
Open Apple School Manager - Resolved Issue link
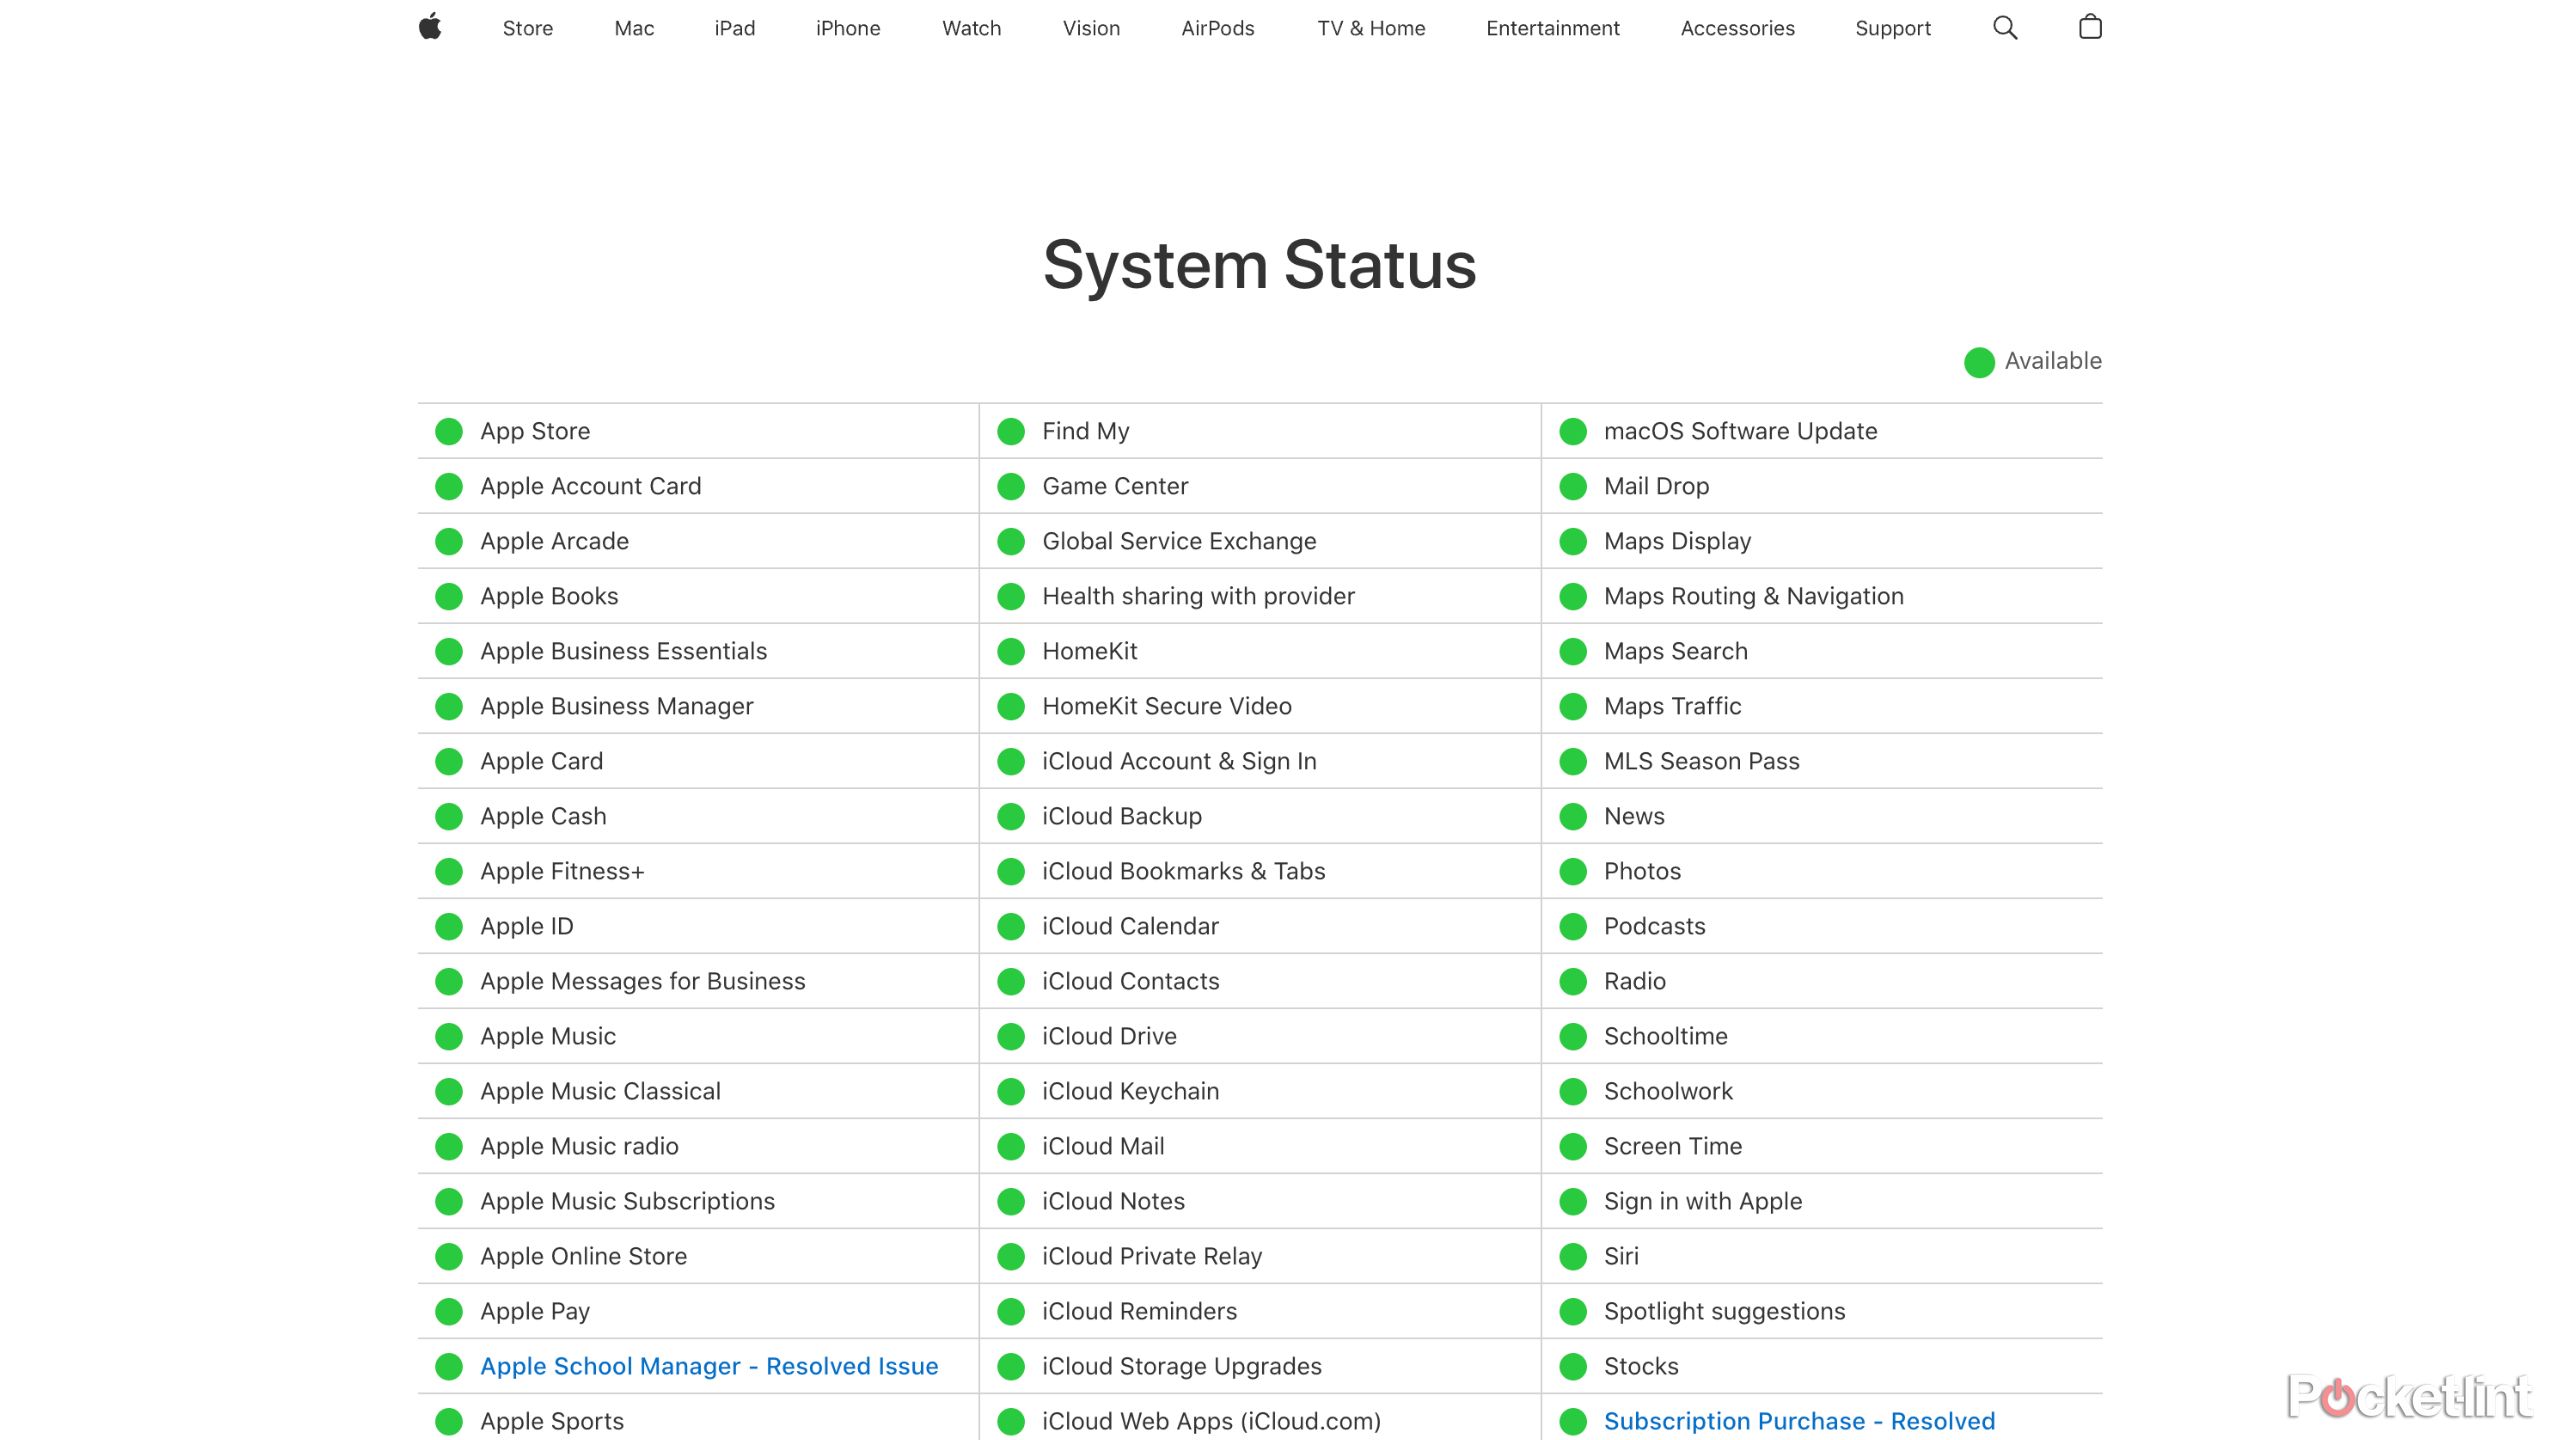pyautogui.click(x=709, y=1366)
